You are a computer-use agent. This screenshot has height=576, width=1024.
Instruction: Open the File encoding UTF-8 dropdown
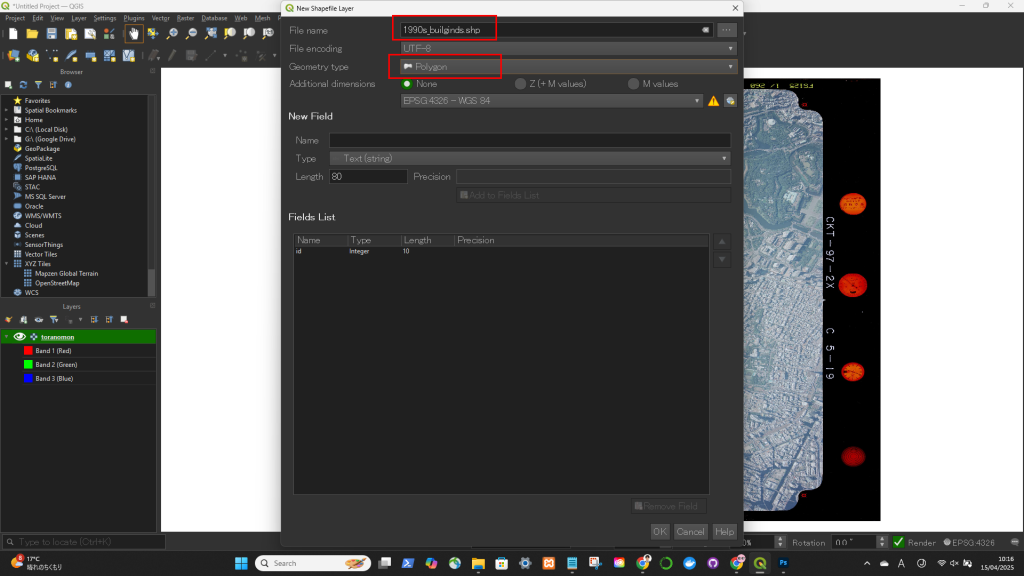click(567, 48)
